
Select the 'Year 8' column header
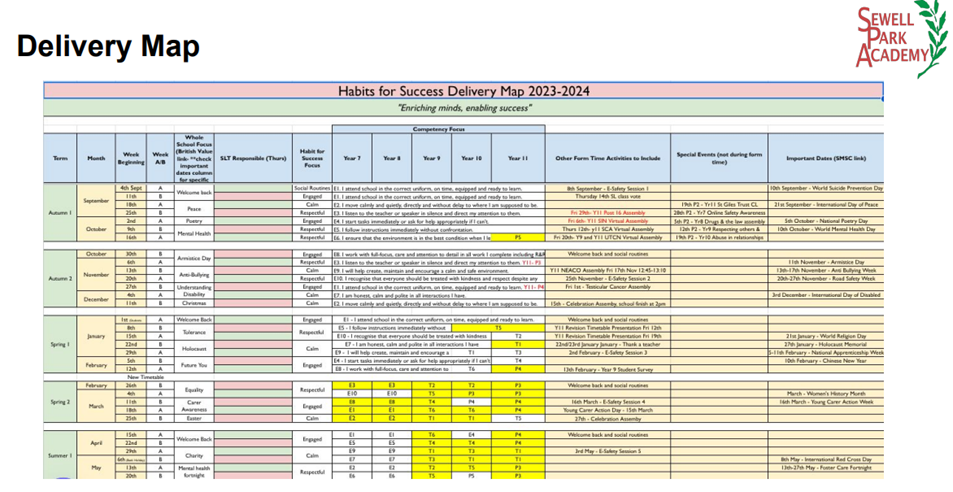click(x=392, y=158)
